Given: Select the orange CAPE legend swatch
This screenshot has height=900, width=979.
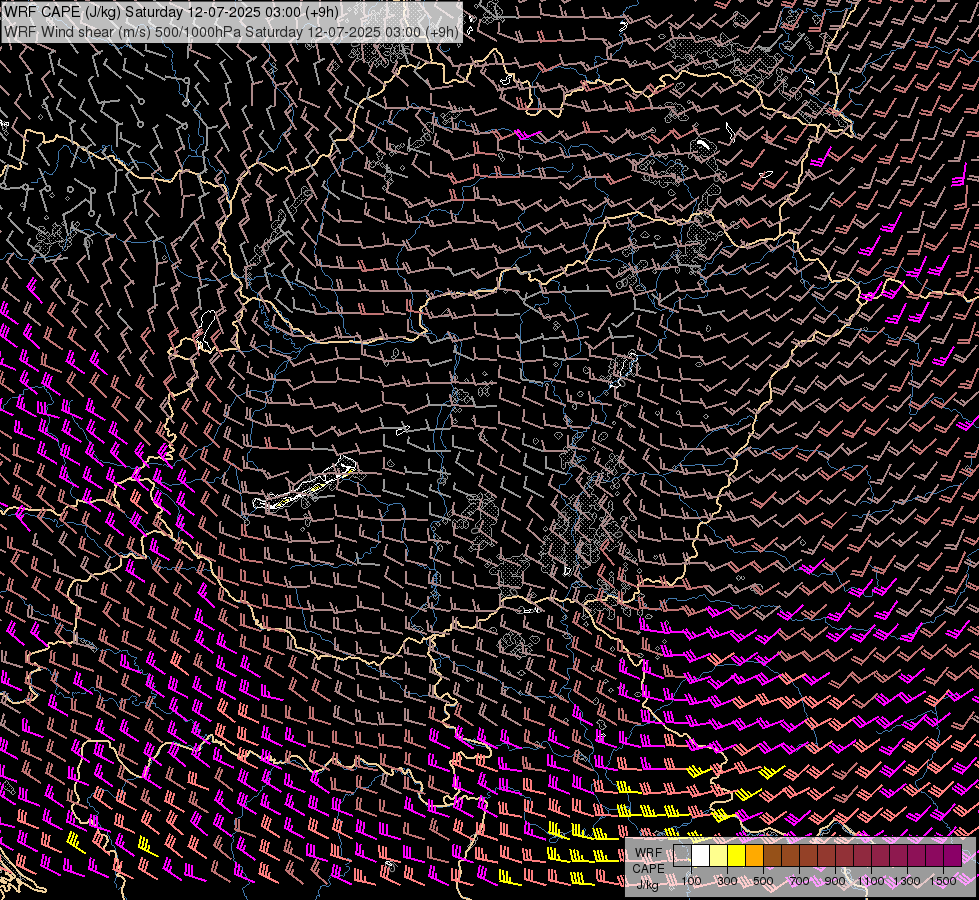Looking at the screenshot, I should point(754,855).
